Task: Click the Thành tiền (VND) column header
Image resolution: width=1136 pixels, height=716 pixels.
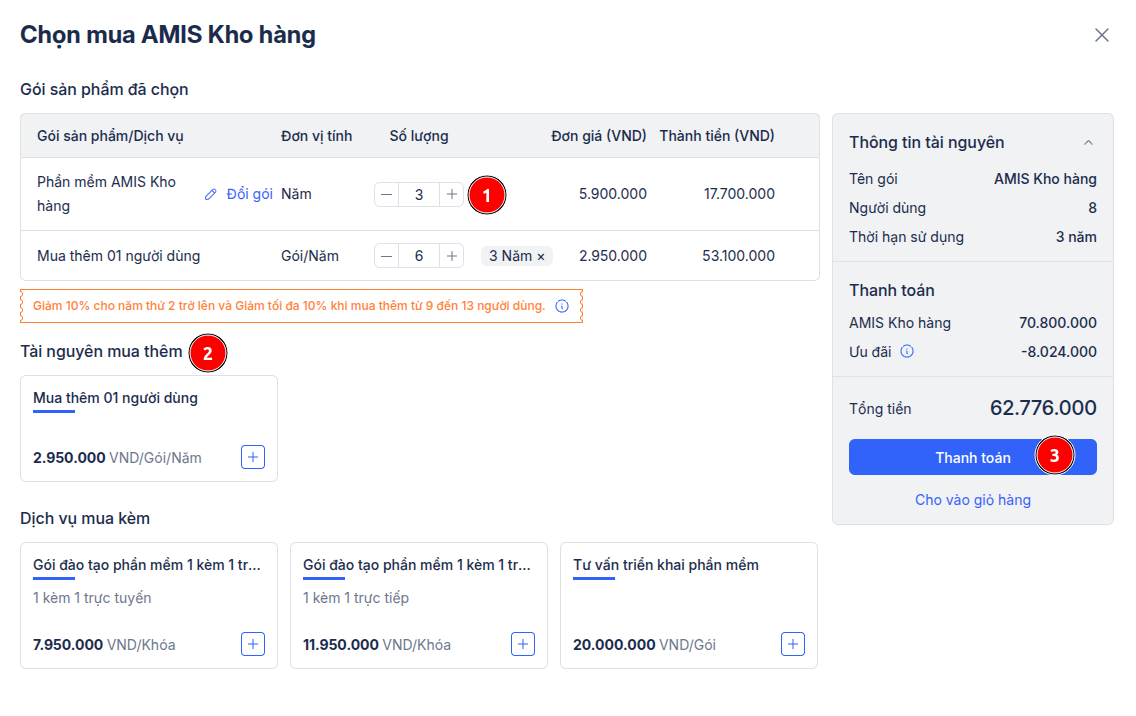Action: [717, 136]
